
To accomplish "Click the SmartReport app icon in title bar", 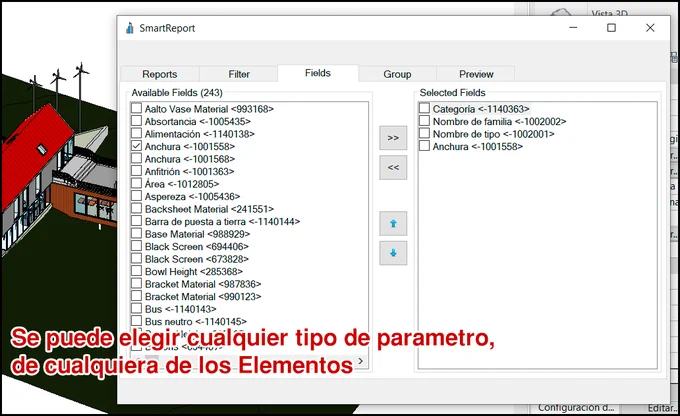I will click(x=129, y=28).
